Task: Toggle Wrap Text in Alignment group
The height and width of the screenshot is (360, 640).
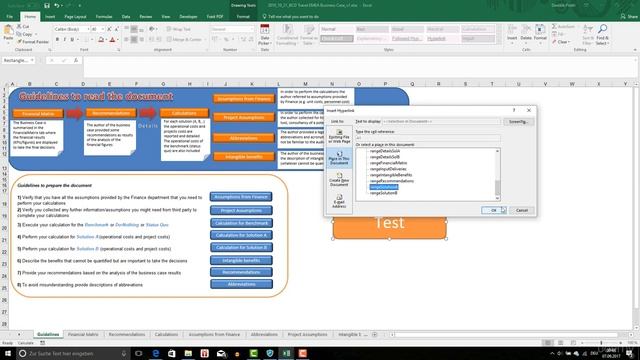Action: [x=178, y=29]
